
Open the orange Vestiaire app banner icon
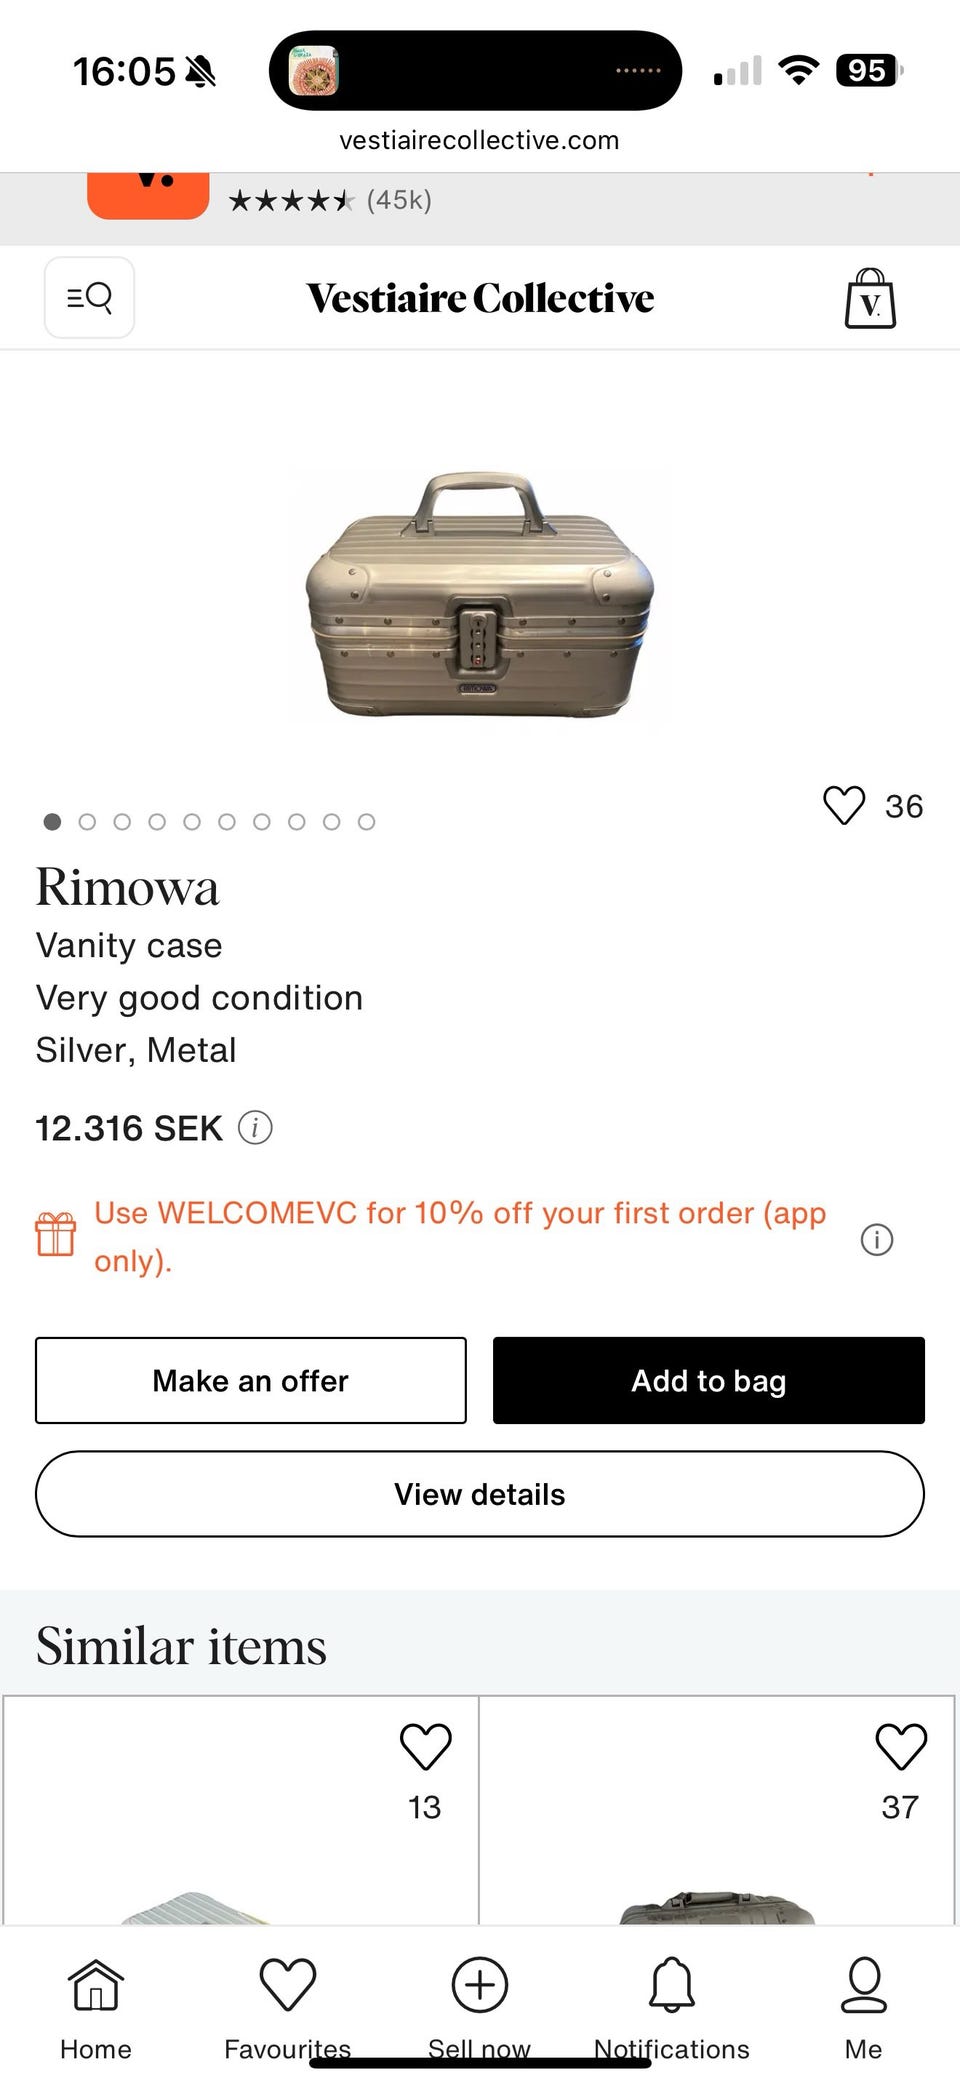[x=148, y=194]
